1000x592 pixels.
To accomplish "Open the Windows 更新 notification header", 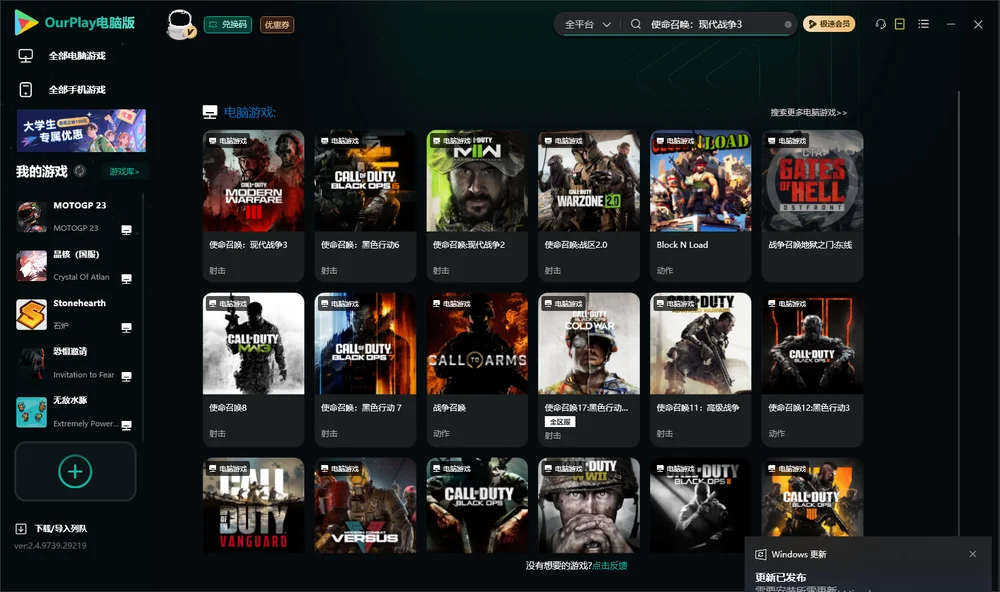I will tap(791, 554).
